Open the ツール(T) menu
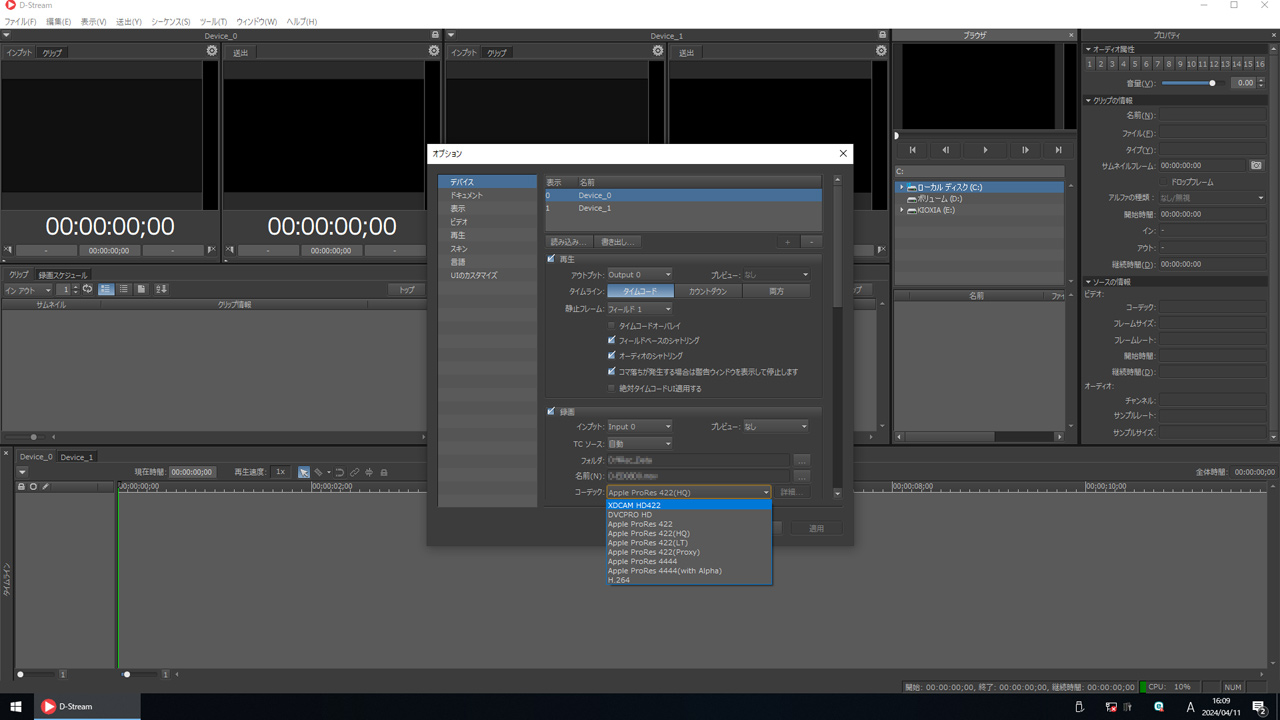Viewport: 1280px width, 720px height. pyautogui.click(x=213, y=21)
